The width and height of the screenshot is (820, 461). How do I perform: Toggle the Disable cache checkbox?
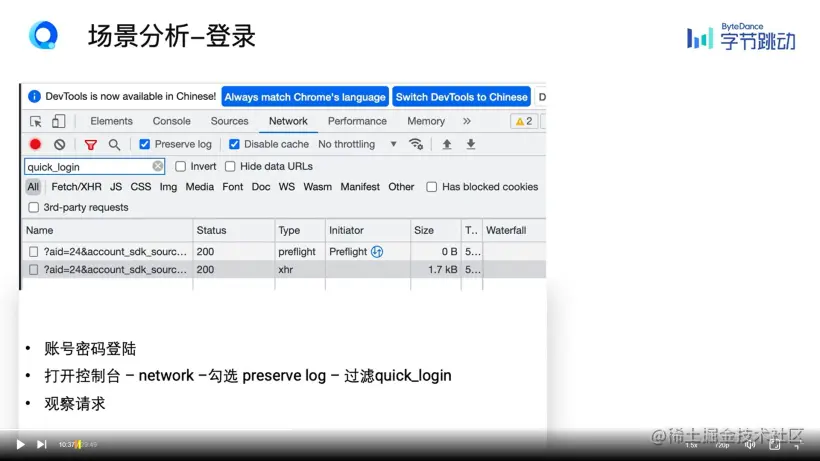pyautogui.click(x=234, y=144)
